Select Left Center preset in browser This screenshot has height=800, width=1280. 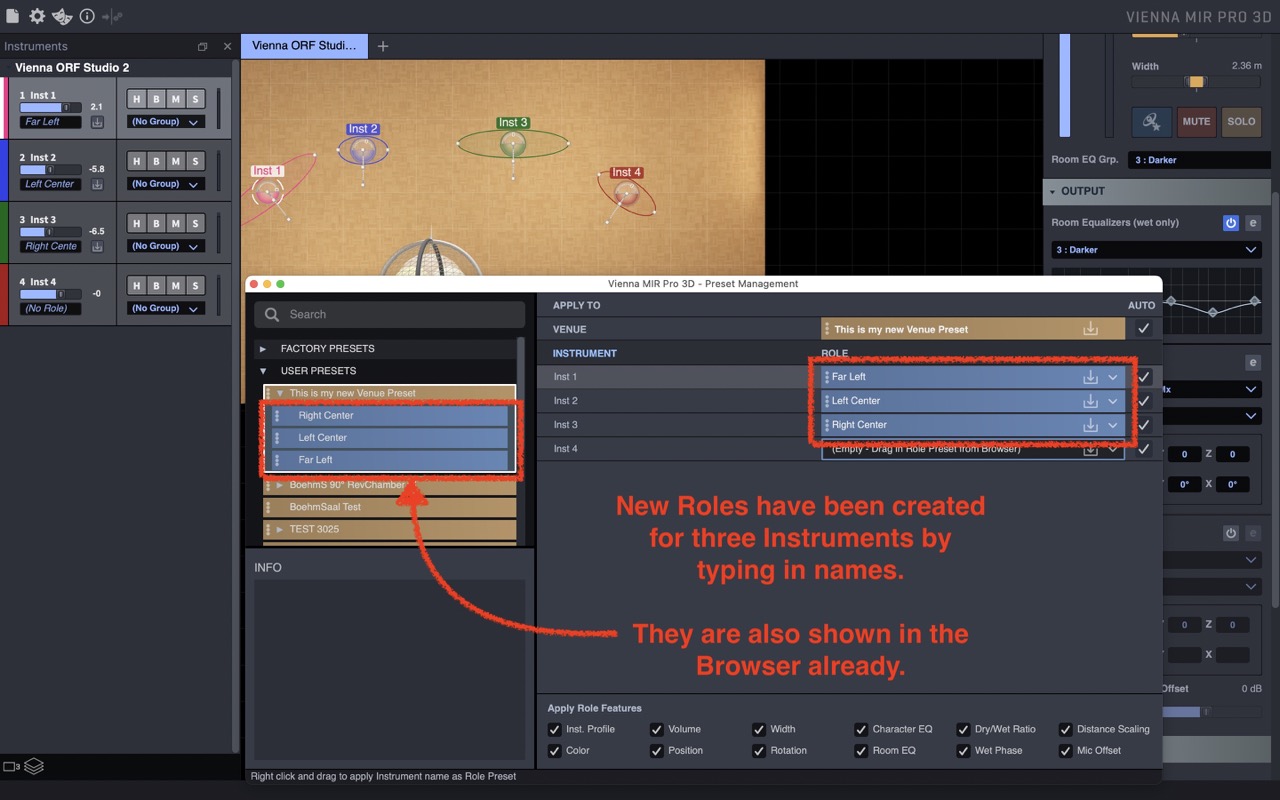point(390,438)
